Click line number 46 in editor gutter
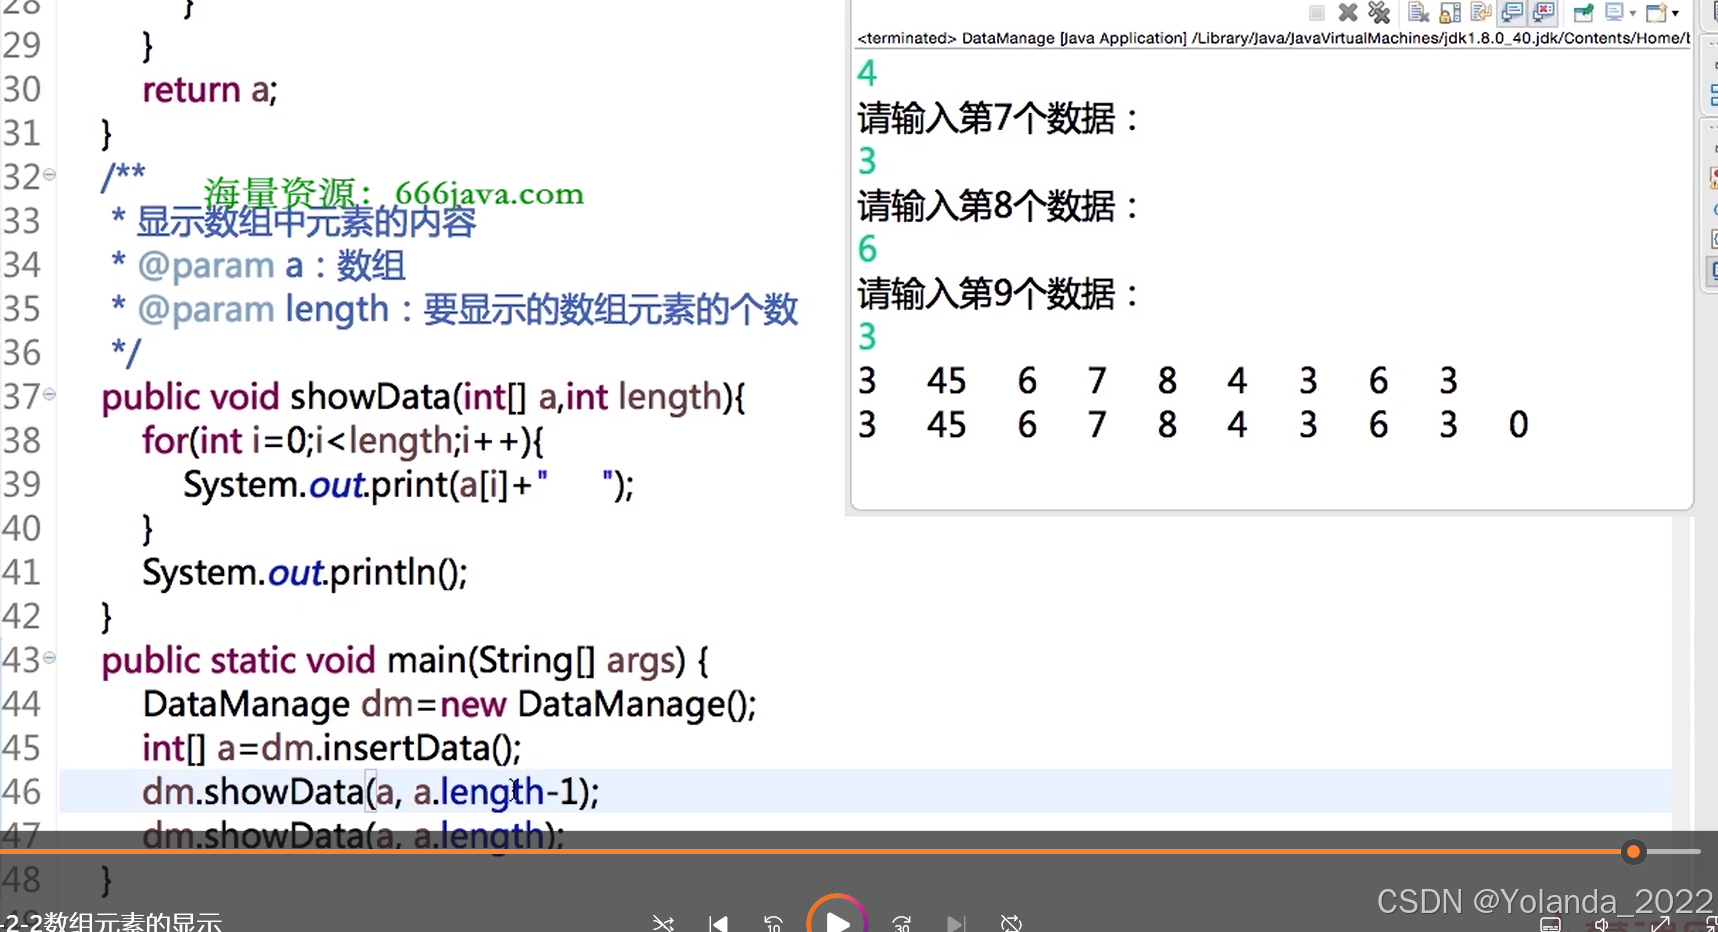This screenshot has width=1718, height=932. pyautogui.click(x=21, y=793)
